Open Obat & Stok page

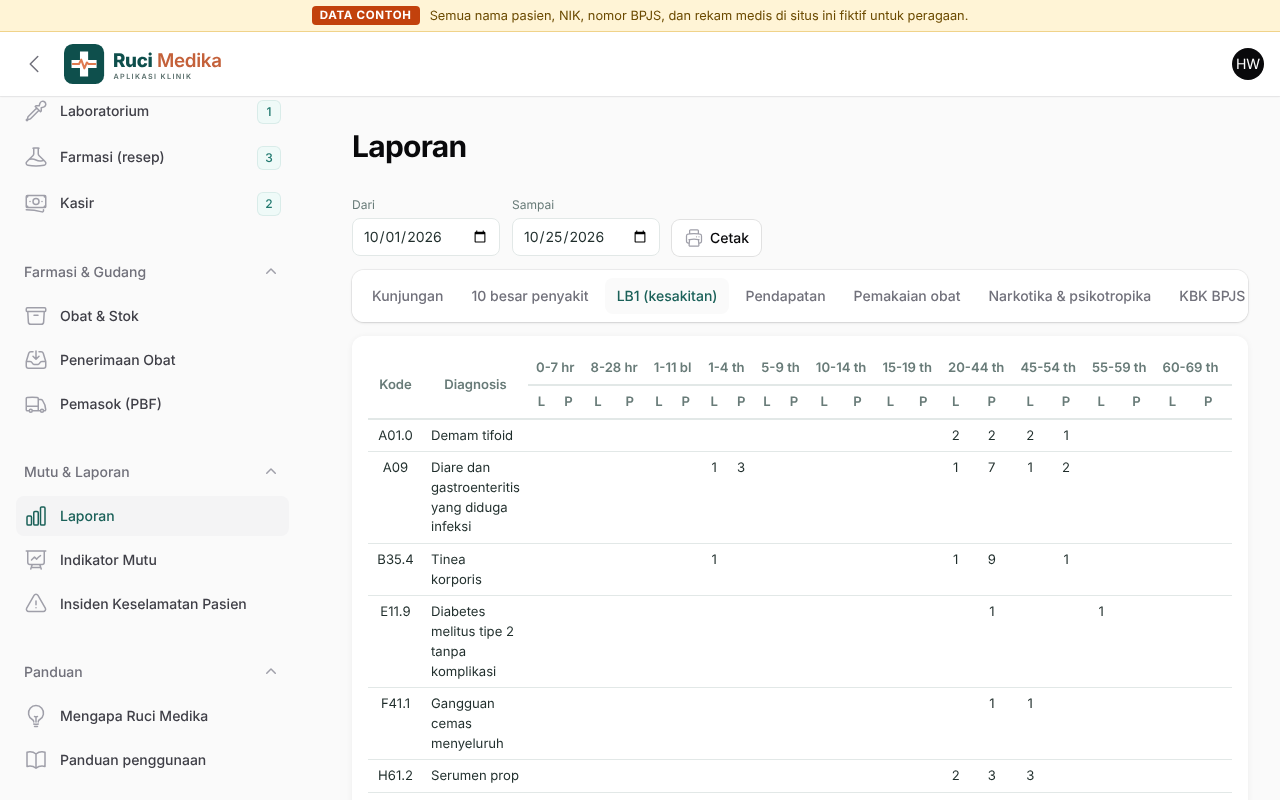[x=152, y=316]
